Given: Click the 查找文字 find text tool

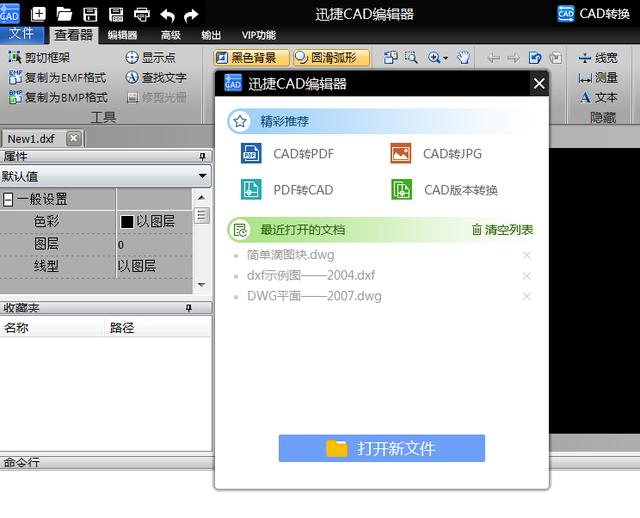Looking at the screenshot, I should coord(156,77).
